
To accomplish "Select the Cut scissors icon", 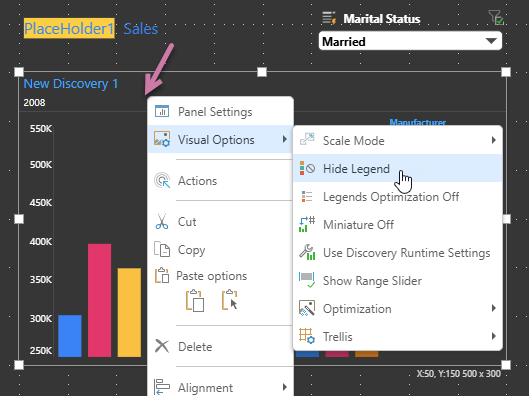I will click(x=162, y=222).
